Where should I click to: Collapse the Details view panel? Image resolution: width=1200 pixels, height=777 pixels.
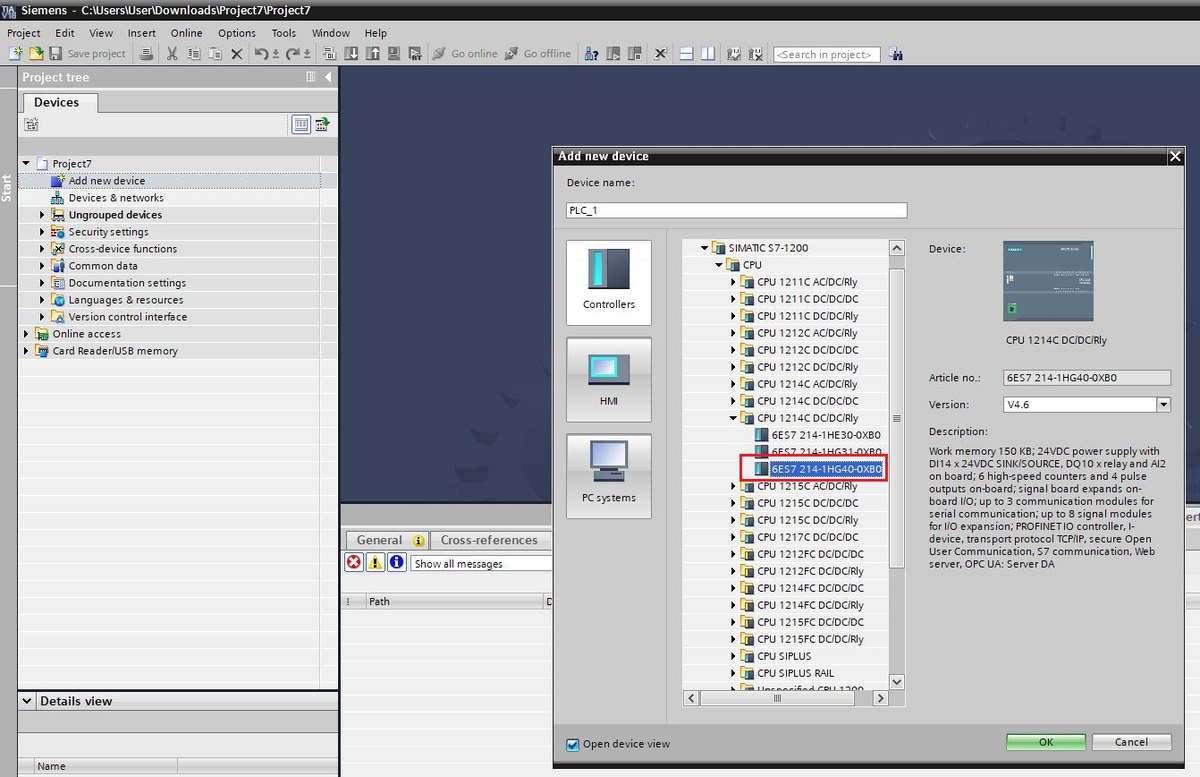point(29,701)
